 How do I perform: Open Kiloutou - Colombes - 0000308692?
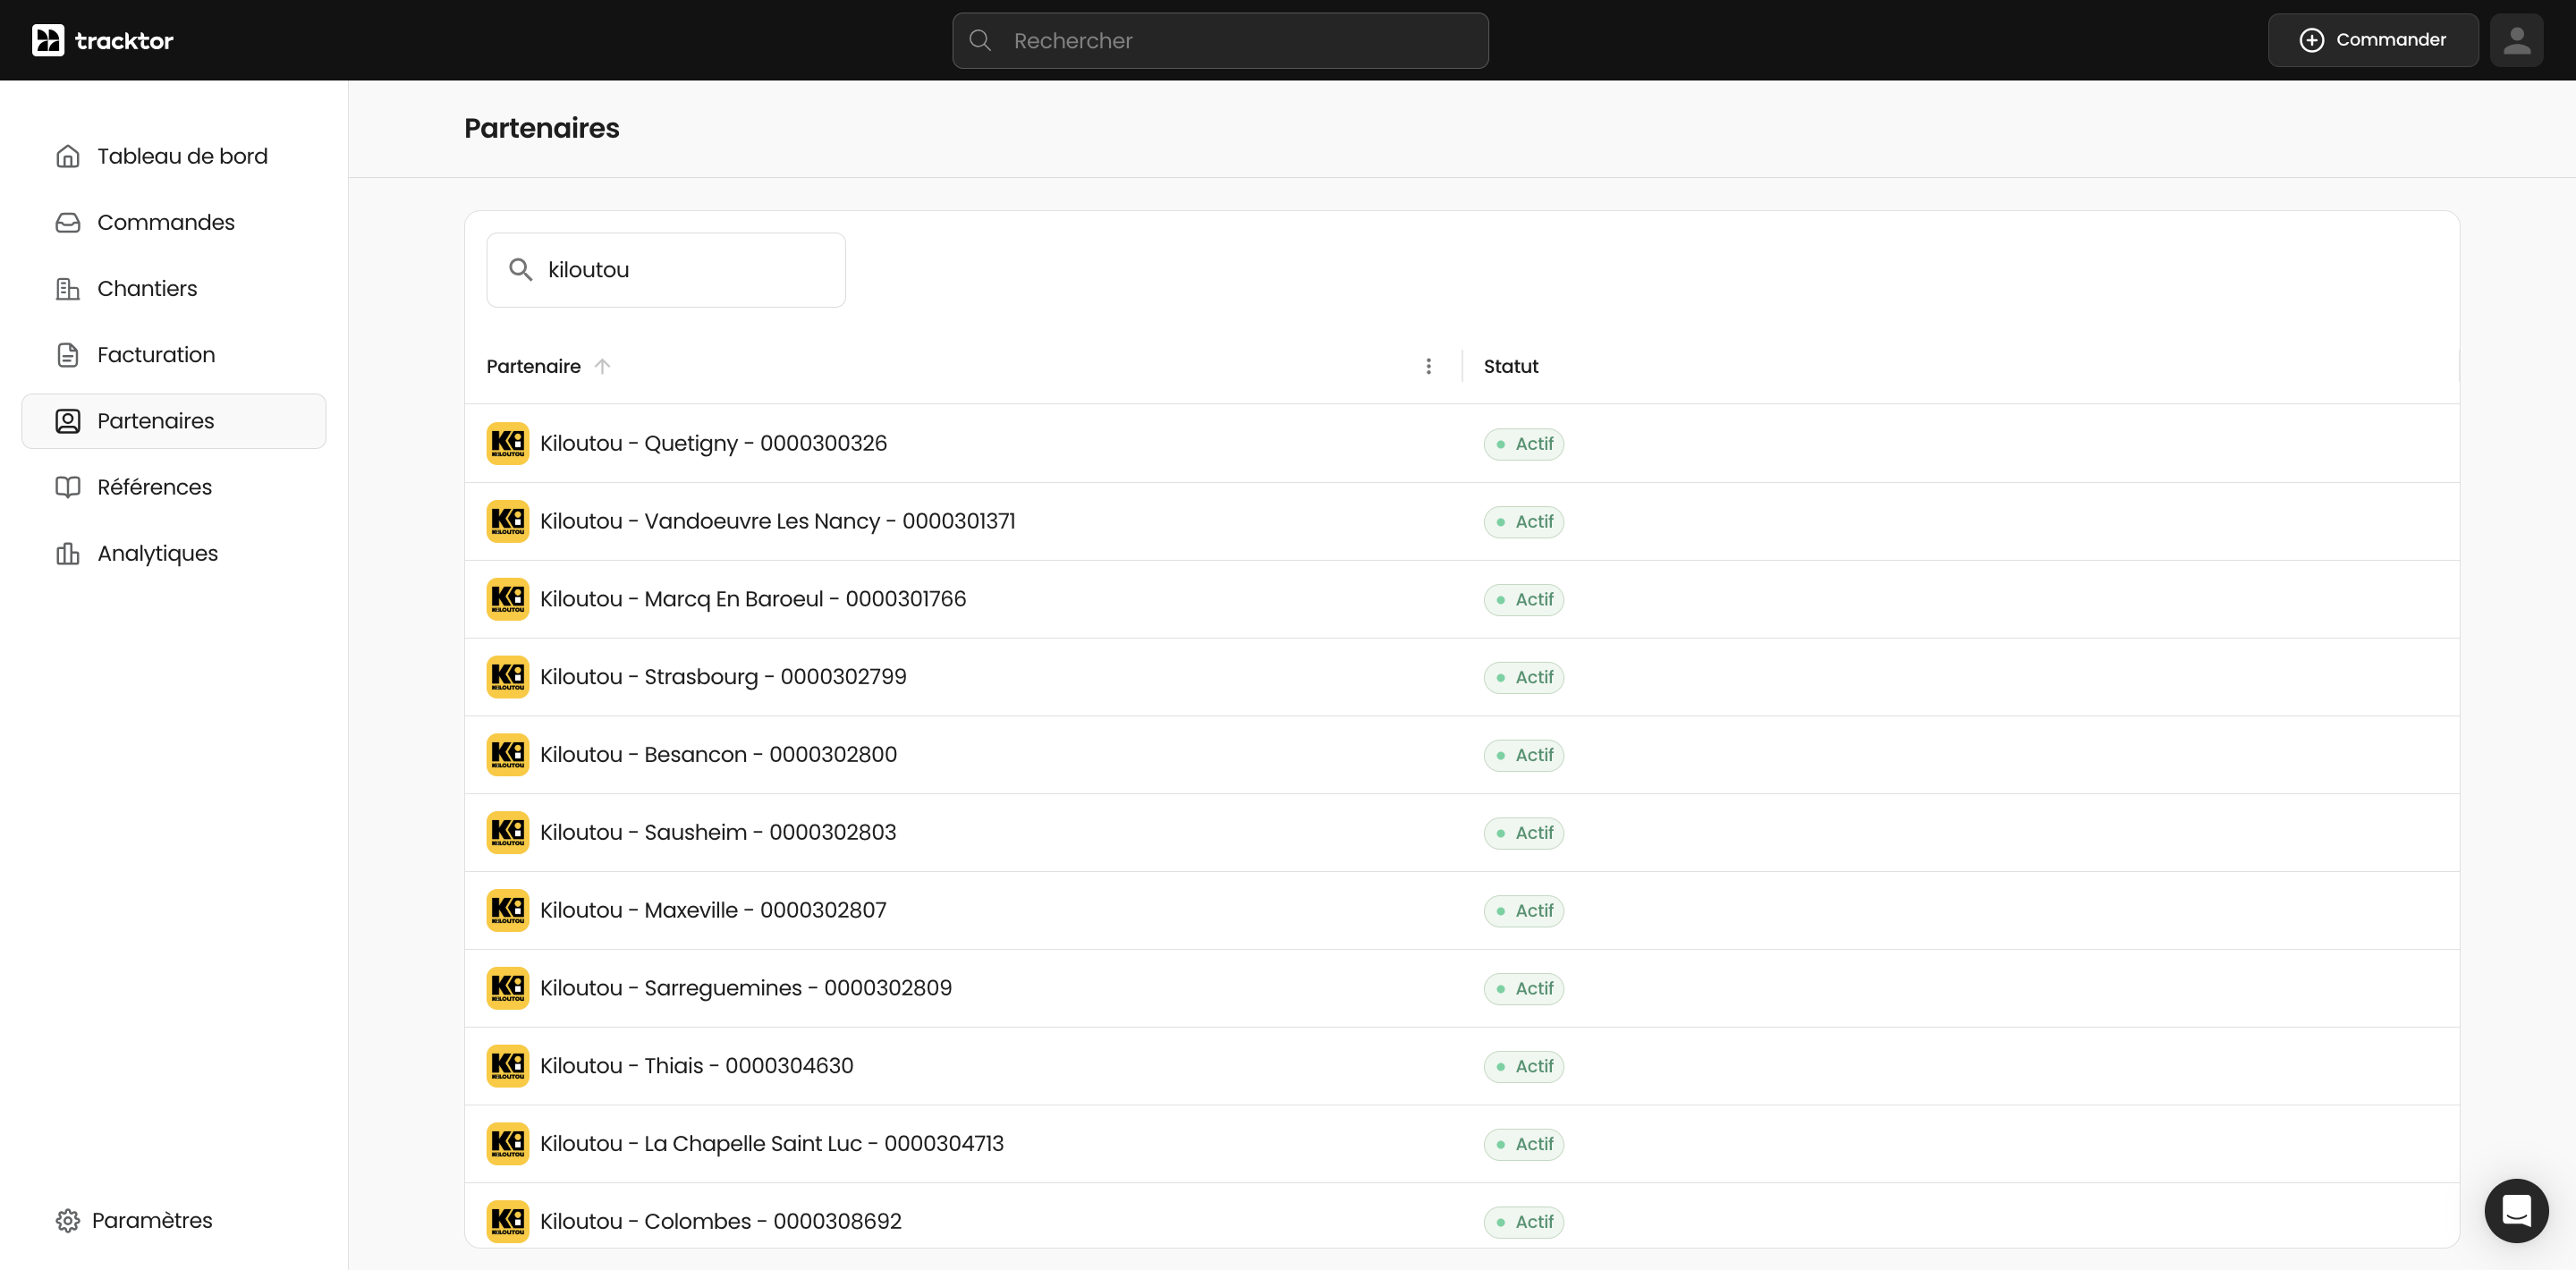pos(721,1221)
